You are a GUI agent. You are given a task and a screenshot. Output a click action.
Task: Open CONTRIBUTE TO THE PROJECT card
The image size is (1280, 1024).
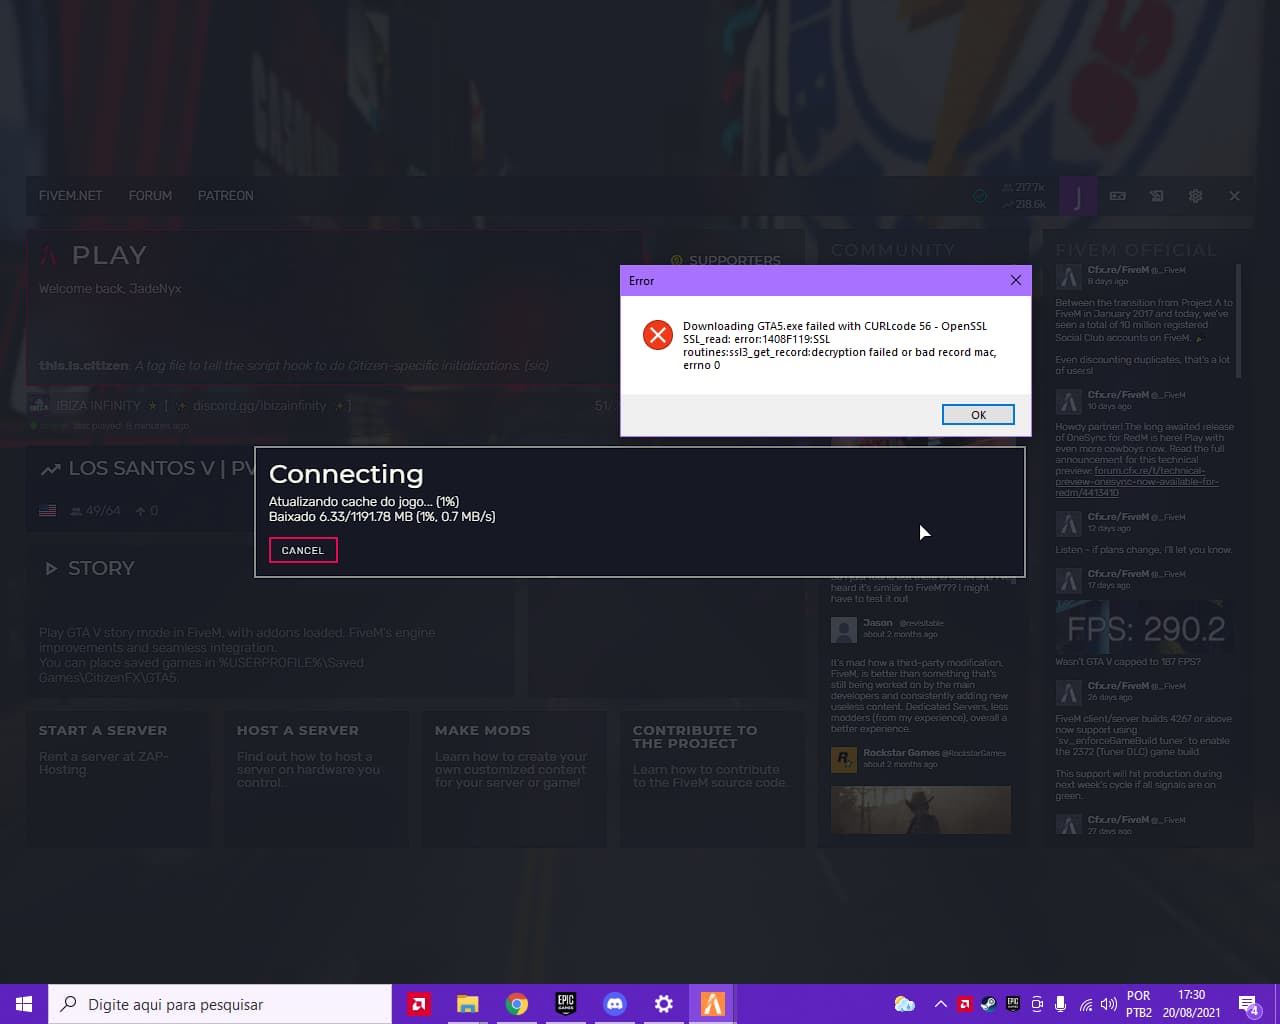712,779
